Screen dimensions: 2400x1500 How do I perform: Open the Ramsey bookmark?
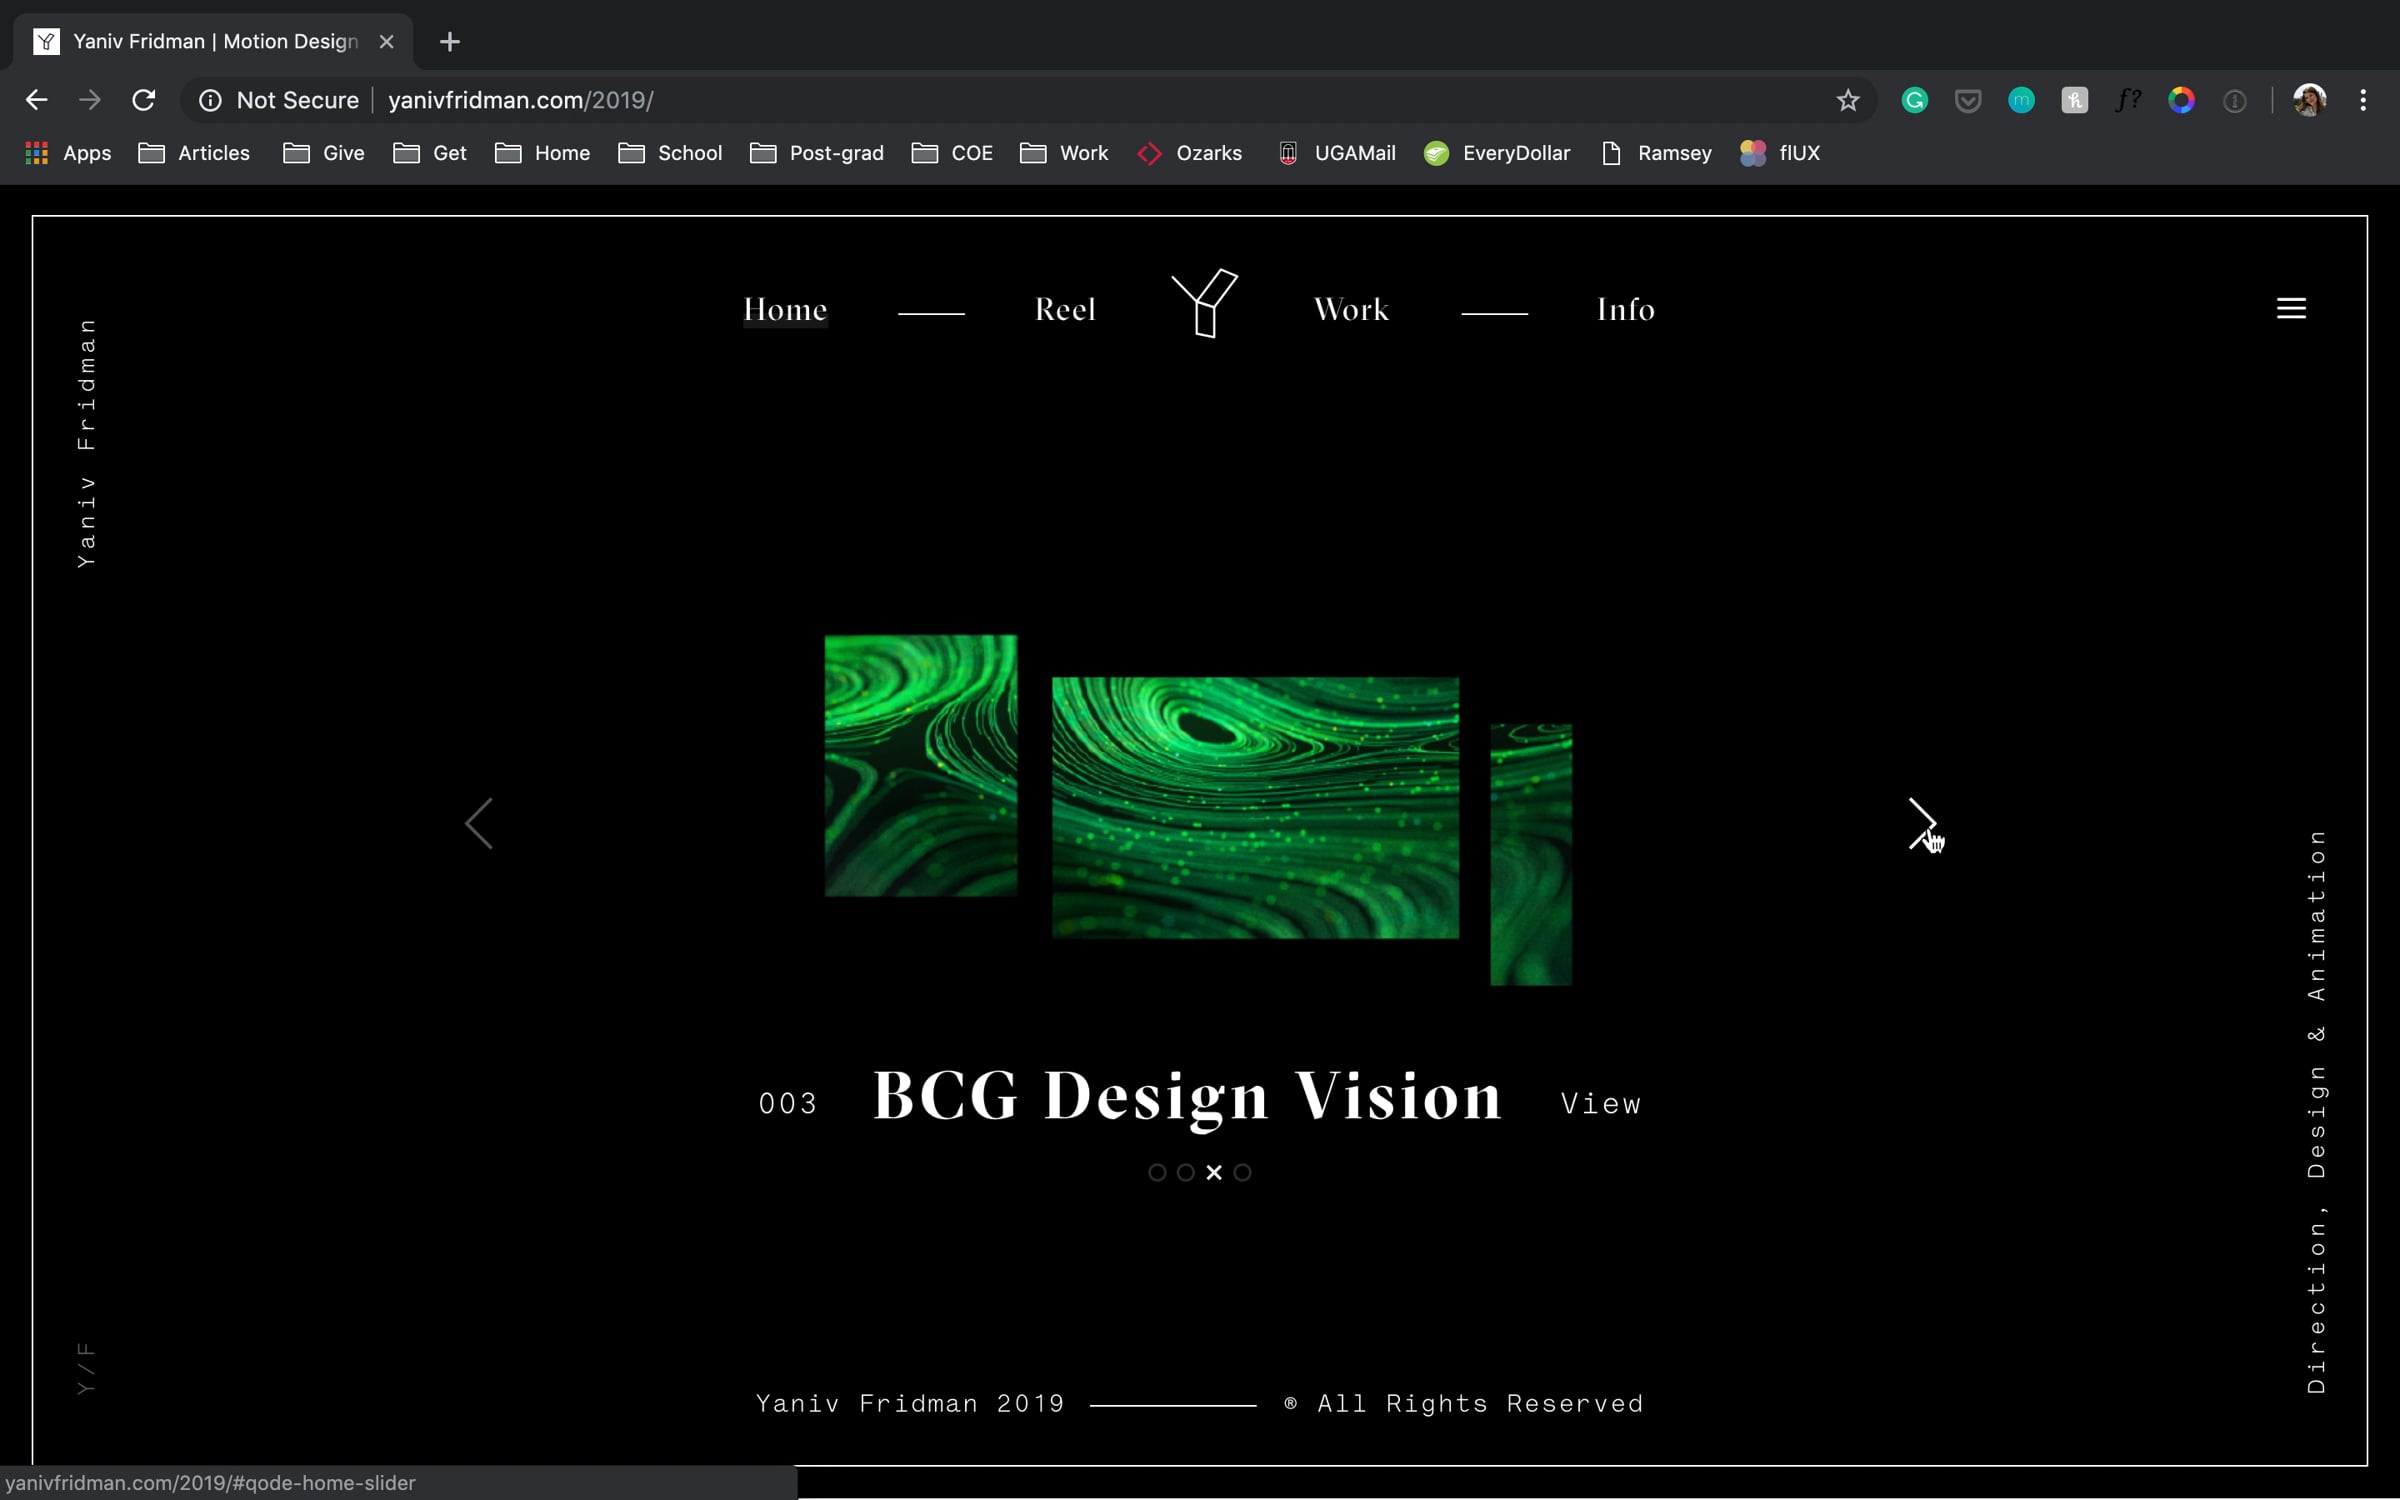coord(1656,153)
